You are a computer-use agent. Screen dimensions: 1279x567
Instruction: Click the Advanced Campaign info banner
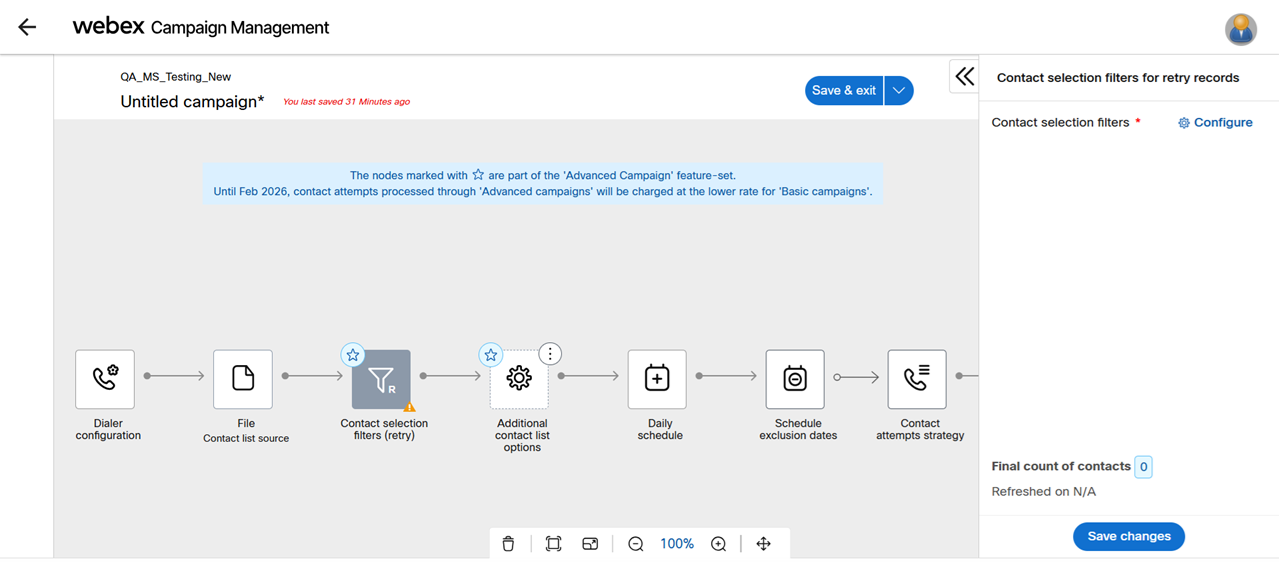tap(543, 183)
